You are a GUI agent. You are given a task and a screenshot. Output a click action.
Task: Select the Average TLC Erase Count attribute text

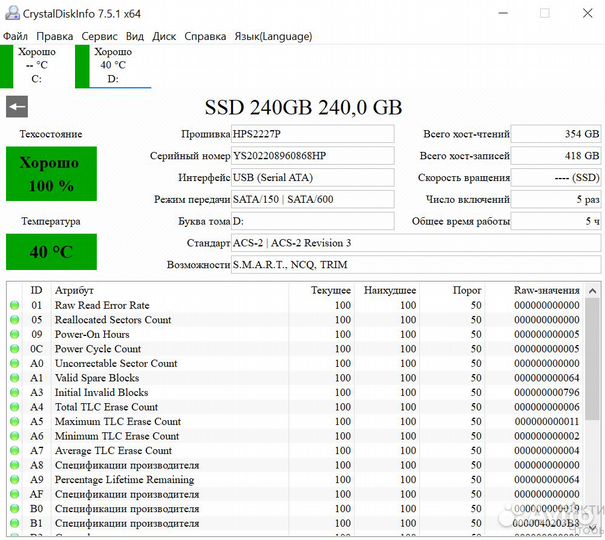(113, 451)
